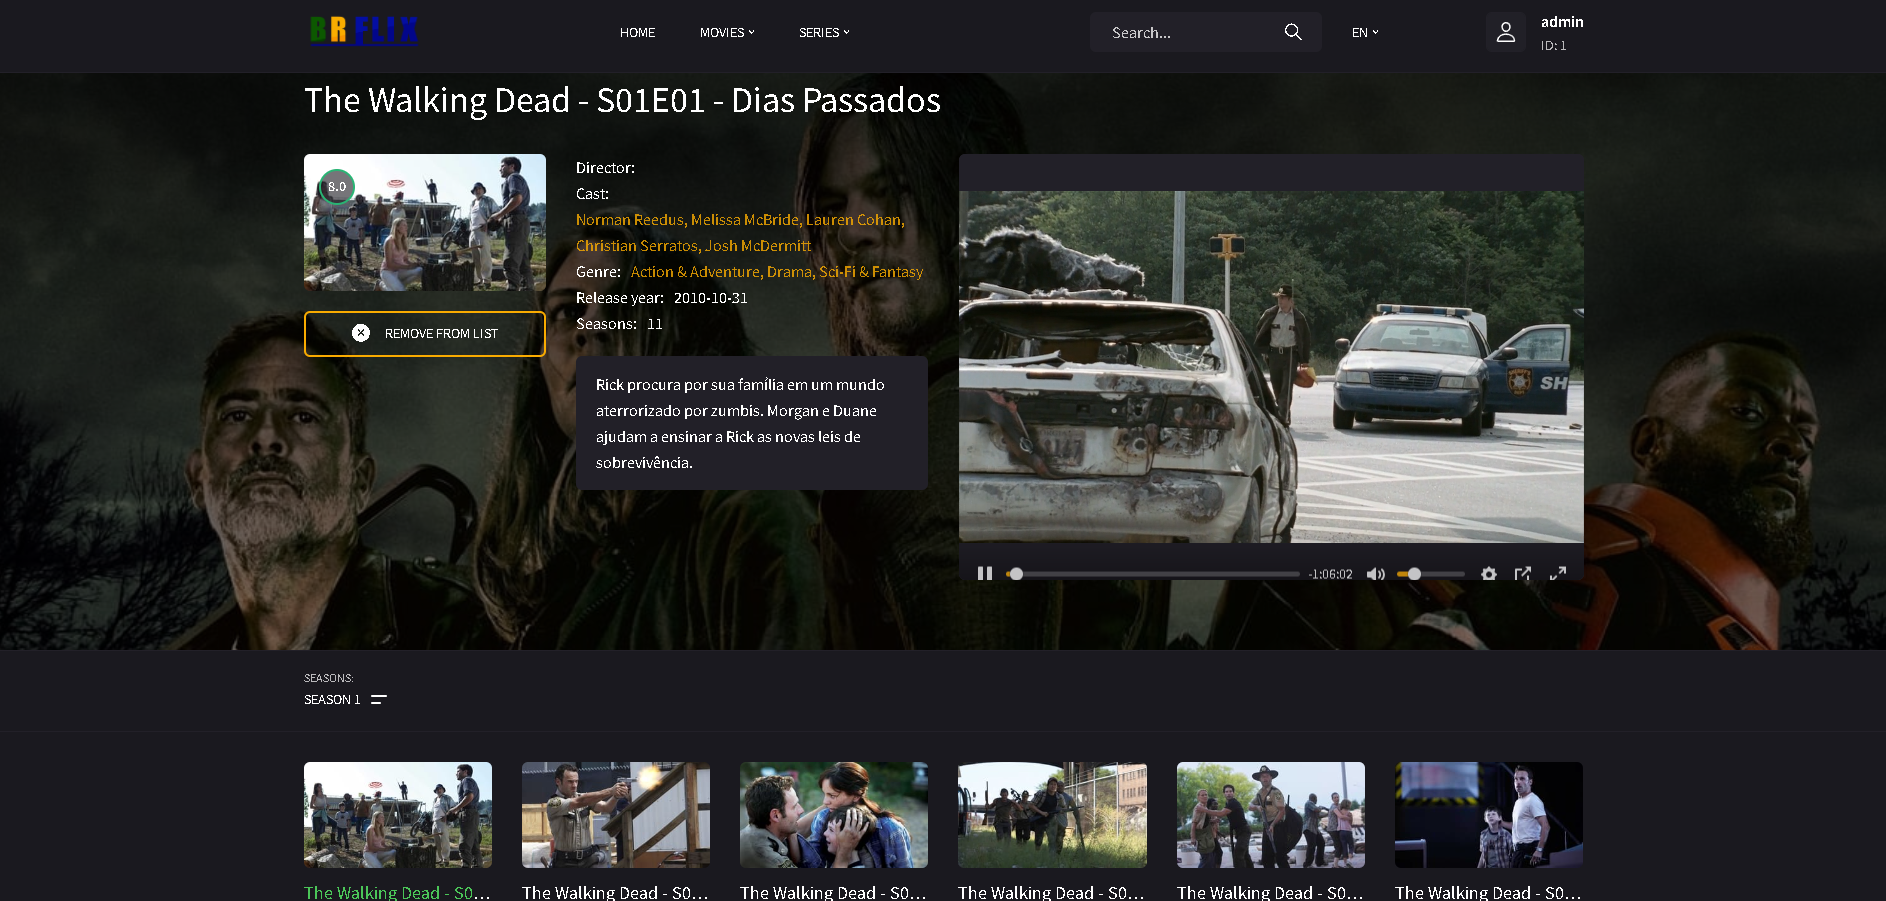1886x901 pixels.
Task: Open fifth episode thumbnail with sheriff hat group
Action: (x=1271, y=815)
